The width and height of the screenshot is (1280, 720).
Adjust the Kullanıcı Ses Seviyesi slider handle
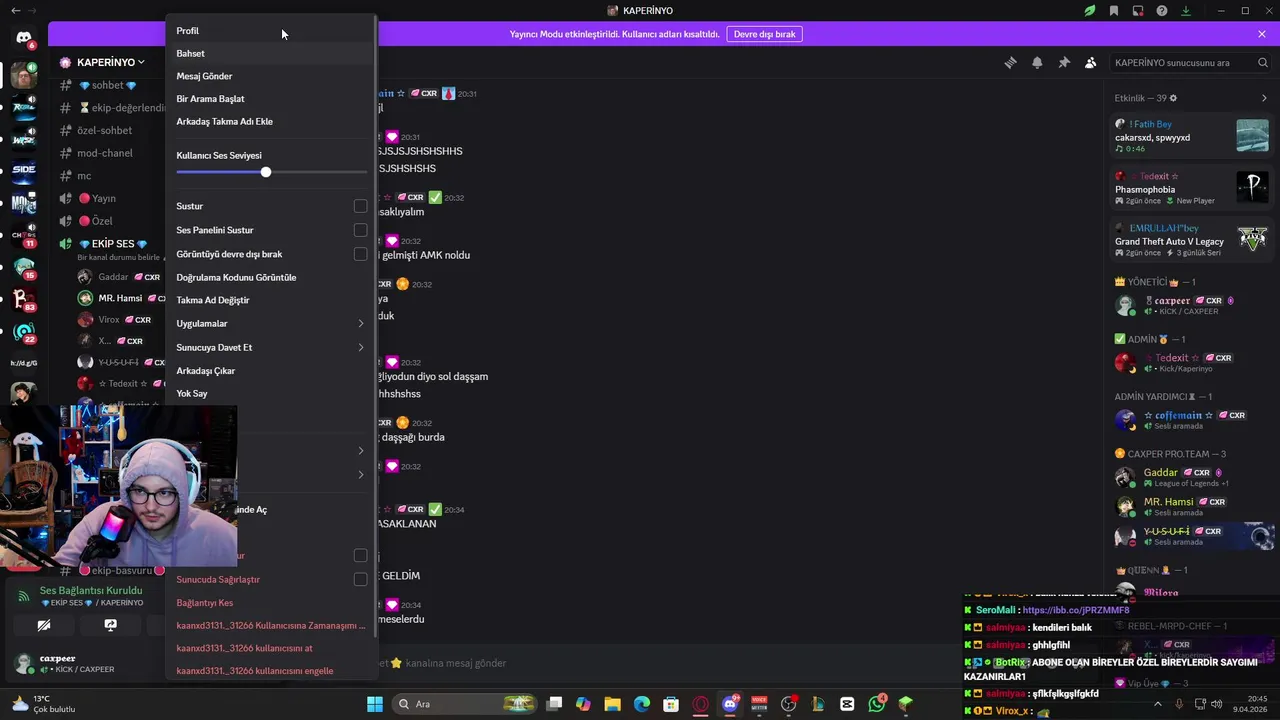(x=266, y=172)
